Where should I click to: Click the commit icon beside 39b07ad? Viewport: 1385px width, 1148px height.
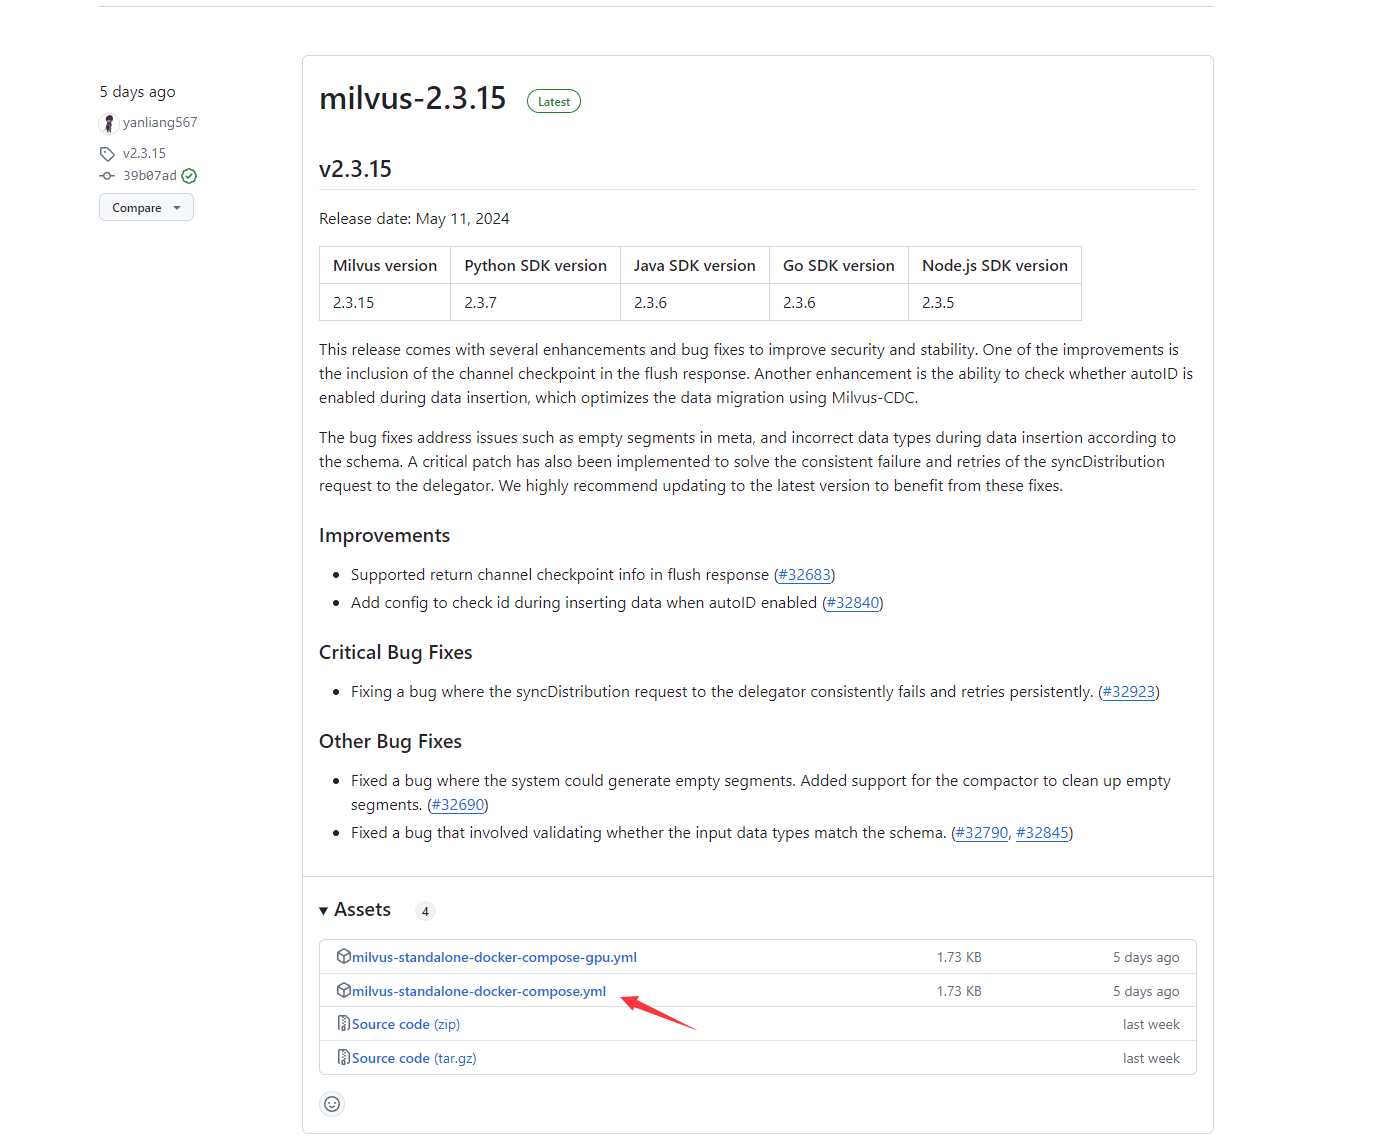[107, 176]
